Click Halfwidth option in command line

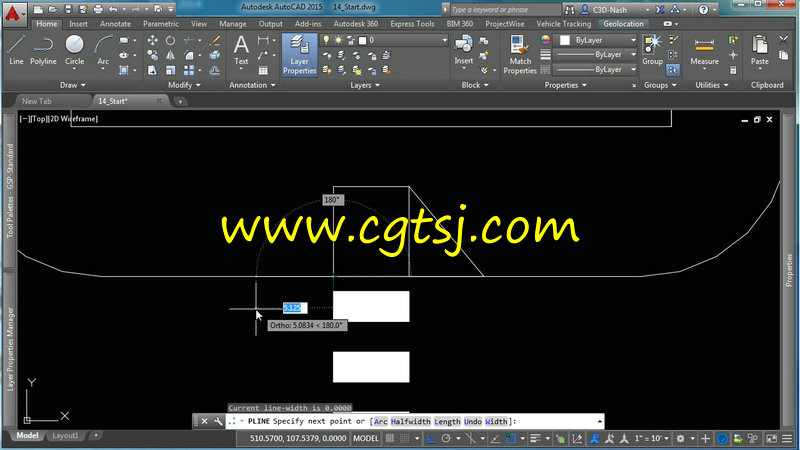pyautogui.click(x=411, y=421)
